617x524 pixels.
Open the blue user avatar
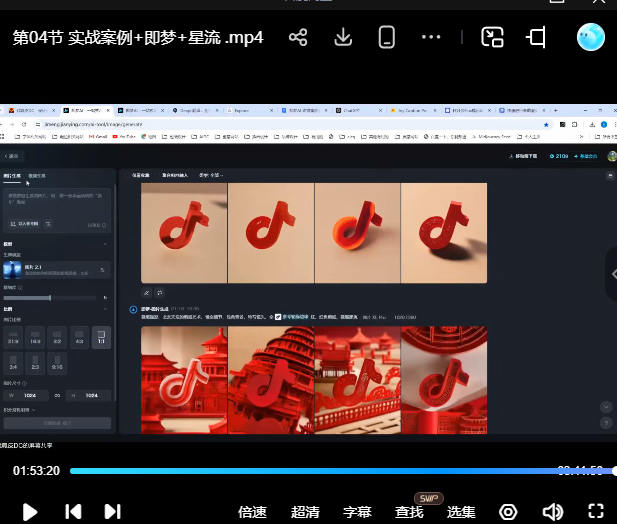point(591,38)
